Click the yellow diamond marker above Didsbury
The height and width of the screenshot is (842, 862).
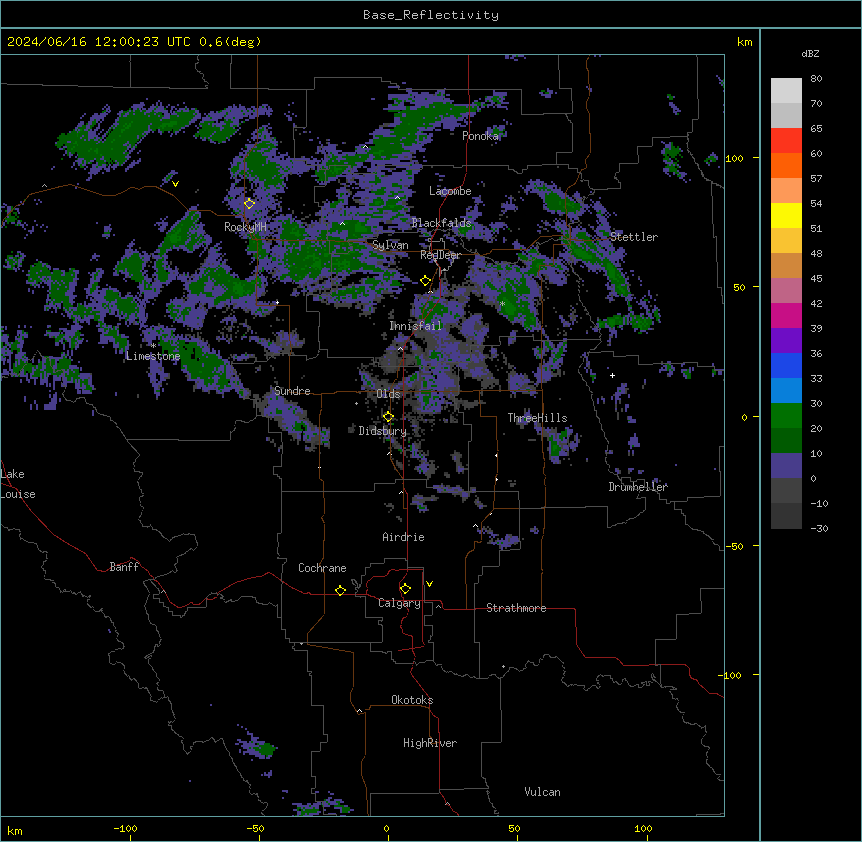[388, 417]
